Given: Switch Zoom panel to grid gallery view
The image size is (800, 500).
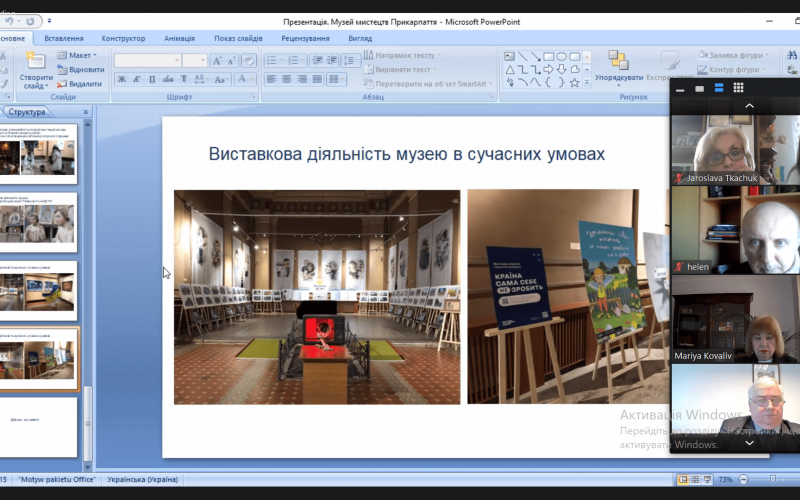Looking at the screenshot, I should tap(738, 88).
